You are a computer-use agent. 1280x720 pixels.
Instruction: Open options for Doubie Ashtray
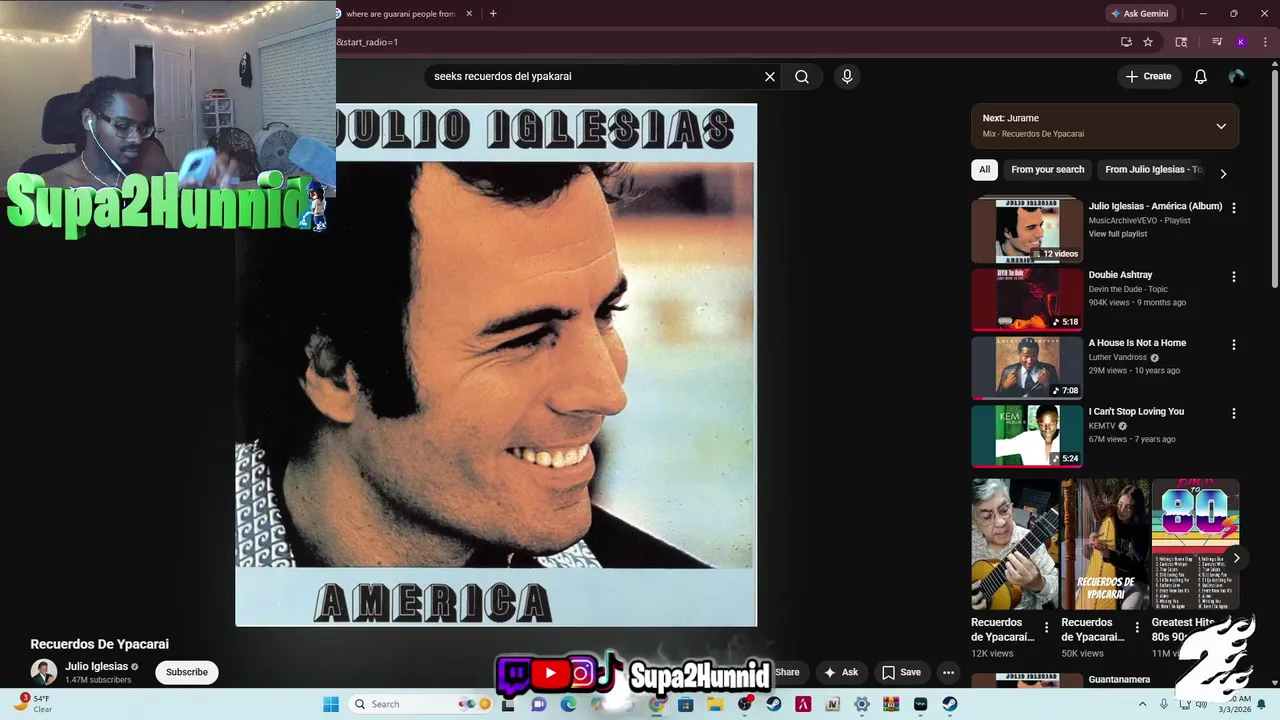click(x=1233, y=276)
